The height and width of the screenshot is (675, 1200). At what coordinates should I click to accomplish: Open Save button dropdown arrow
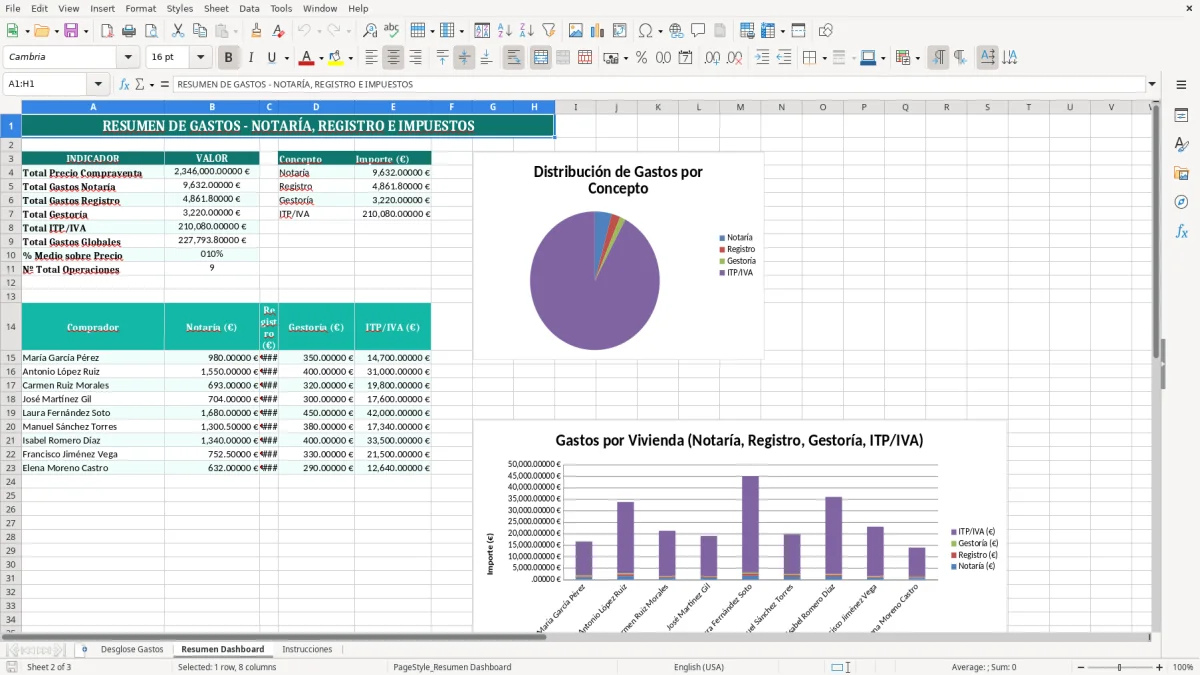[85, 31]
